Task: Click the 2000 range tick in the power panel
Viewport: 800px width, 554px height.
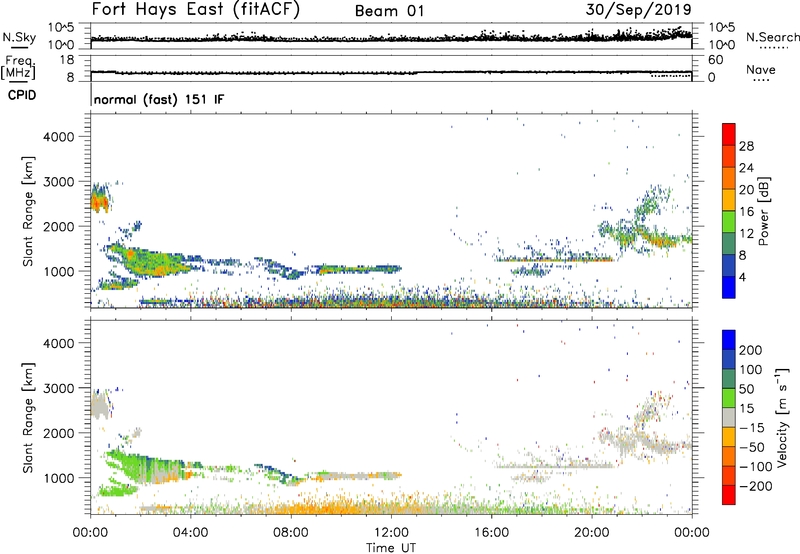Action: click(x=58, y=226)
